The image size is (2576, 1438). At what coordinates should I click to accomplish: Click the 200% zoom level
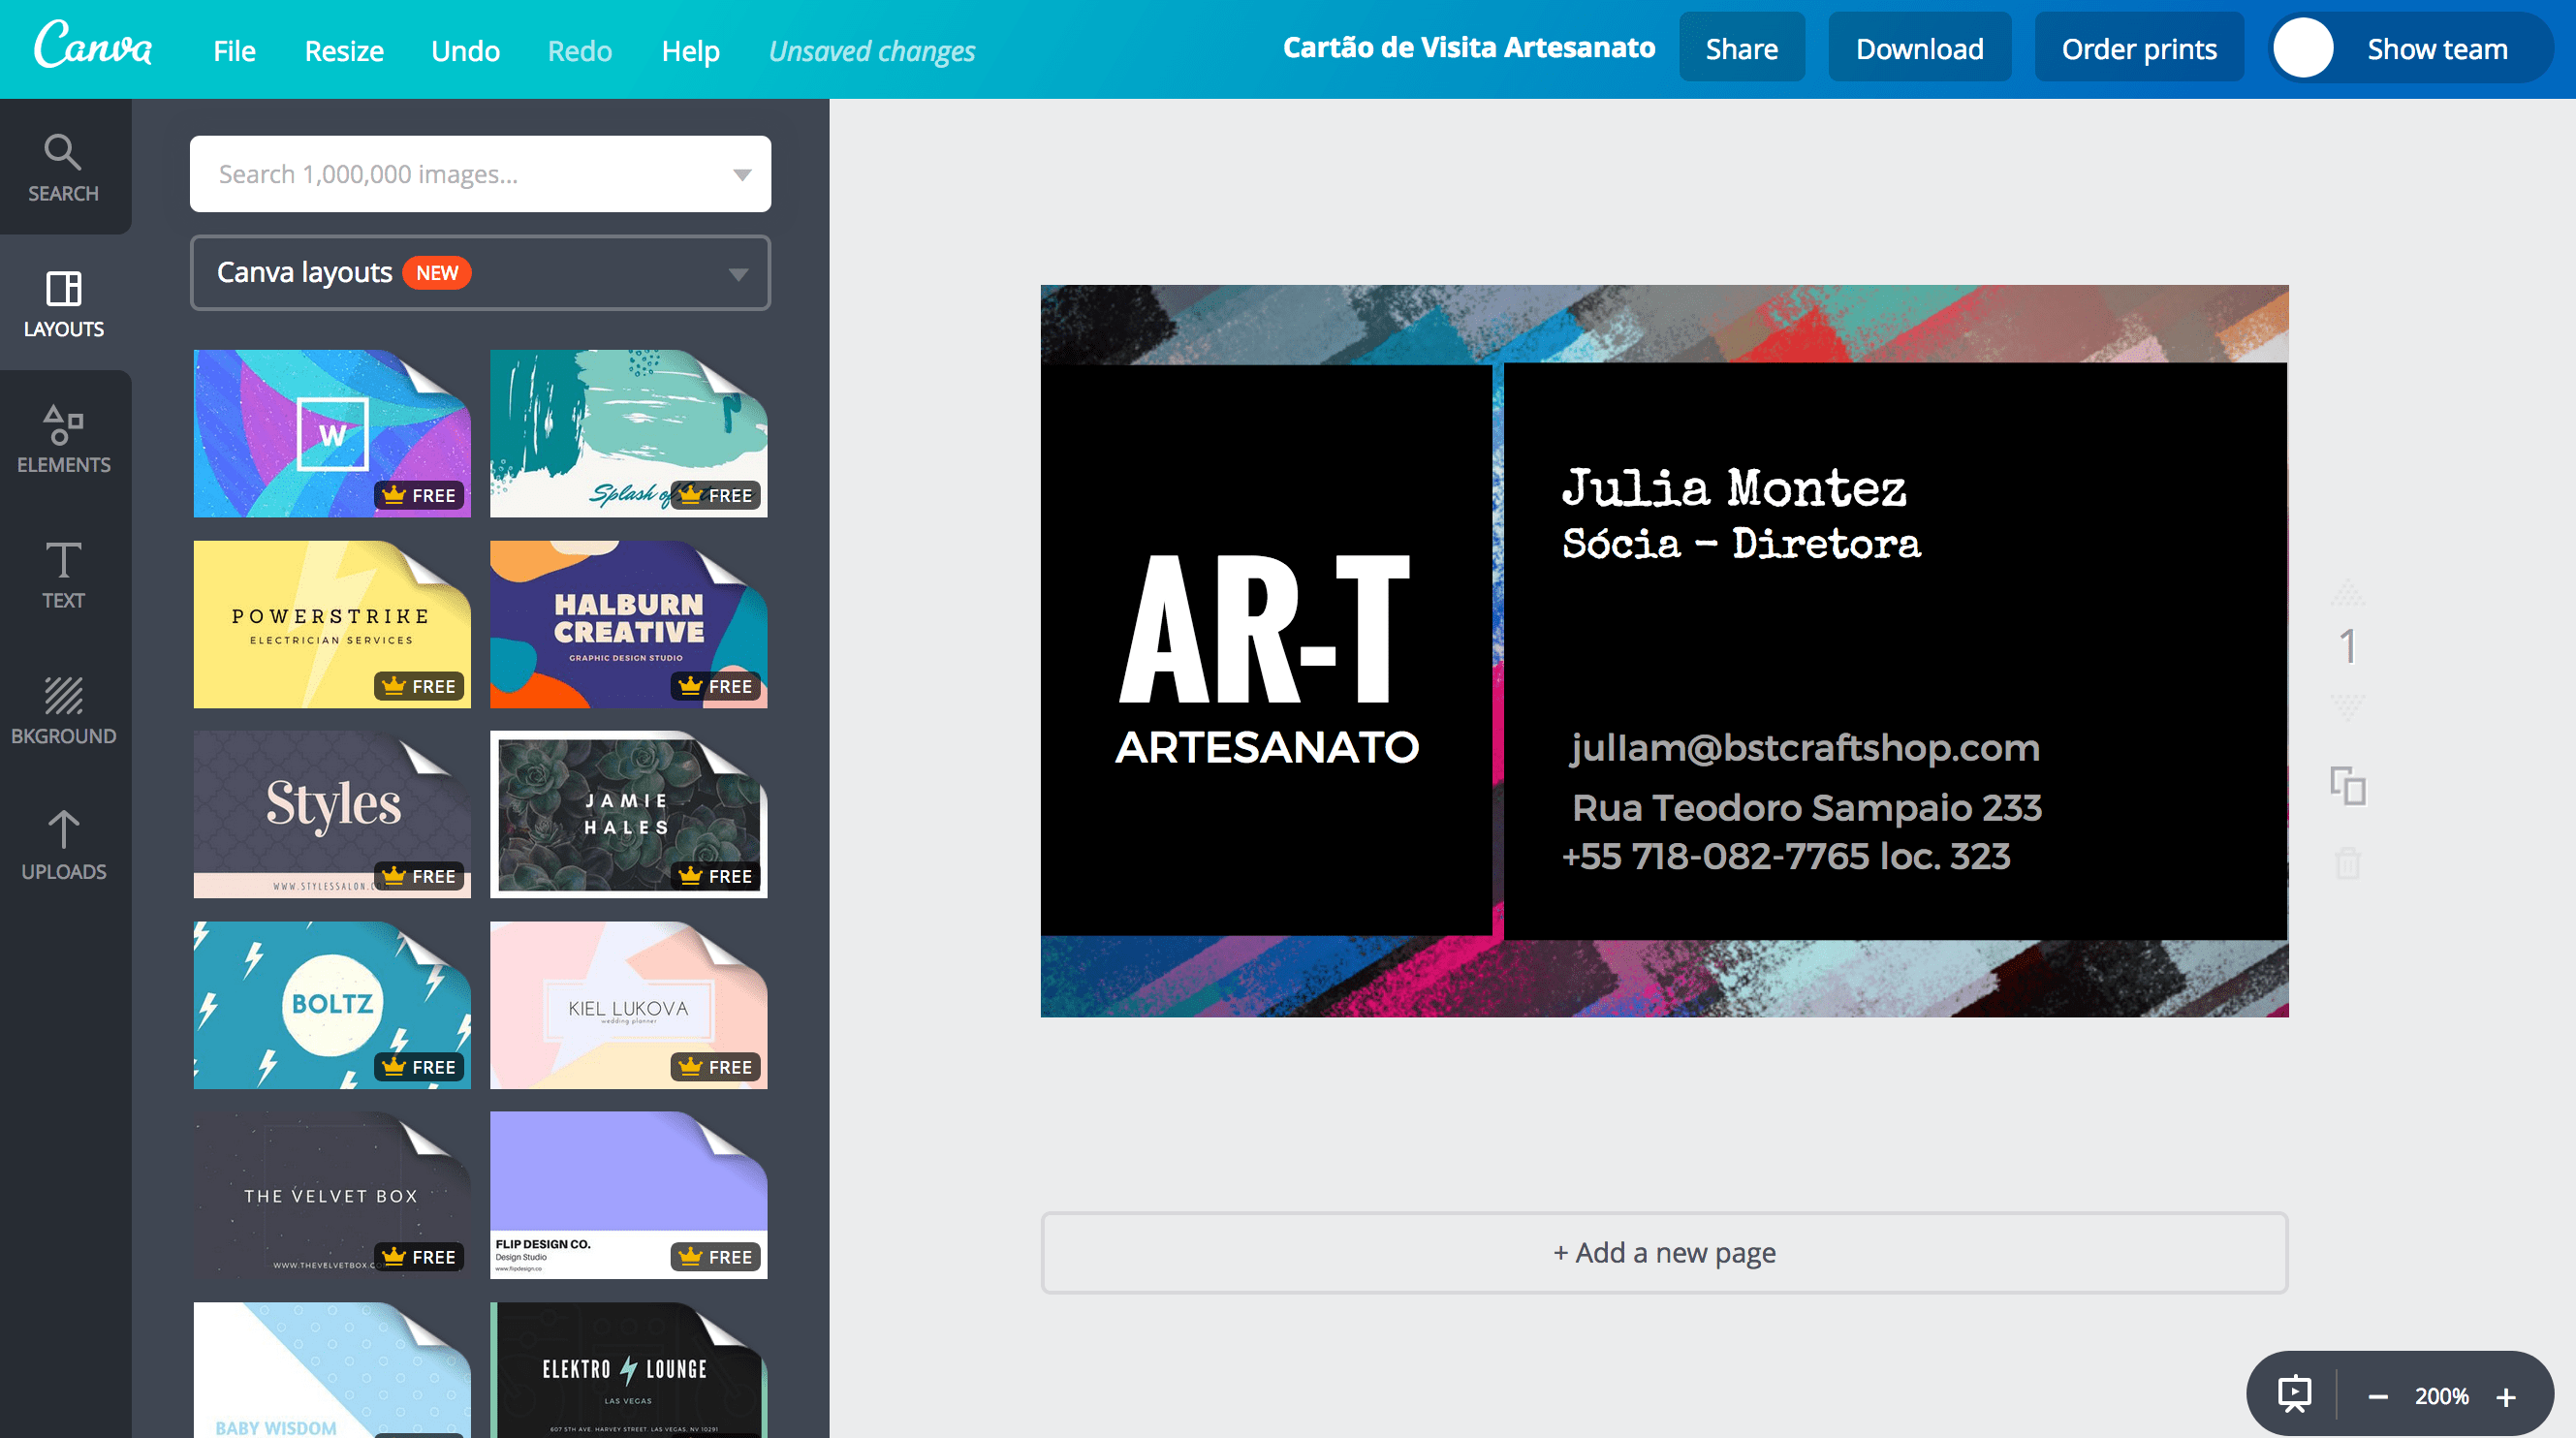coord(2441,1396)
